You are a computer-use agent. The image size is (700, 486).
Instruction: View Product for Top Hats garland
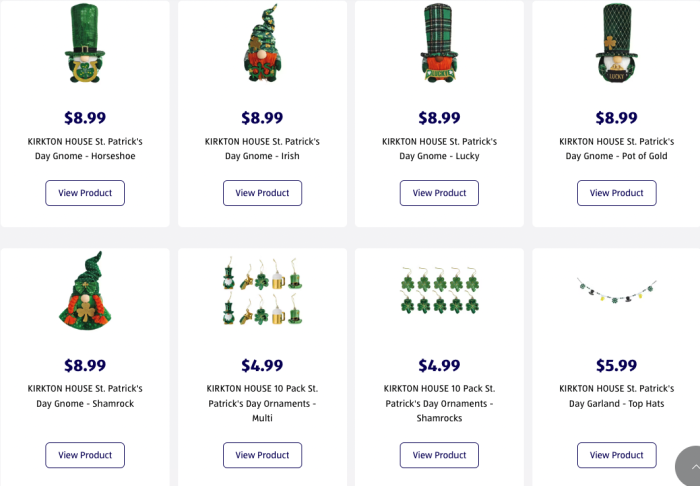pyautogui.click(x=616, y=455)
